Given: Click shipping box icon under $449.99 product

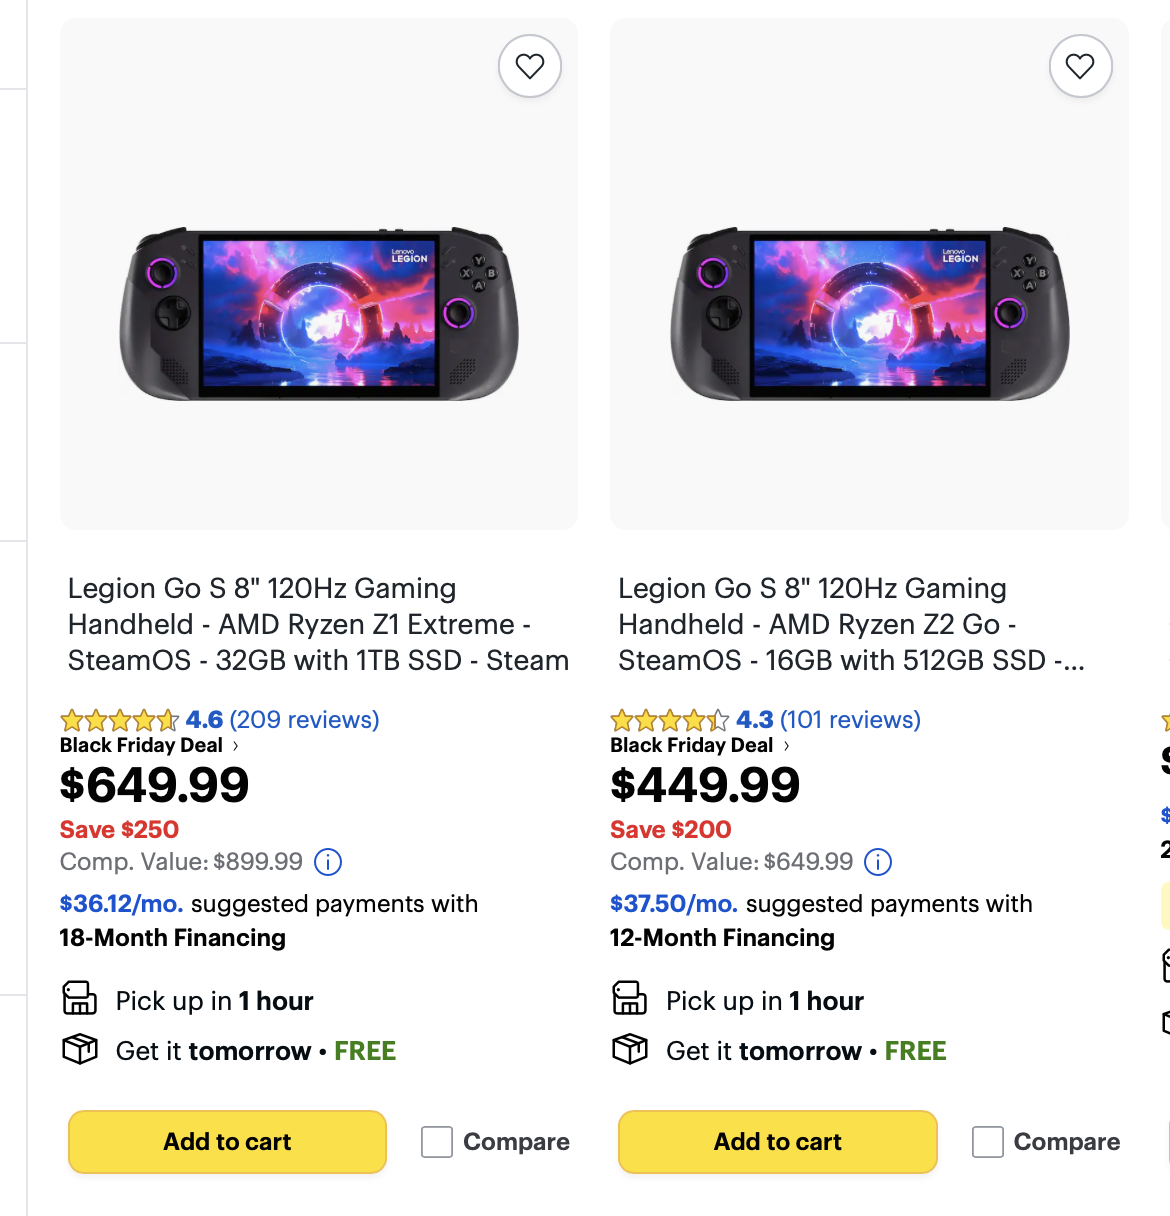Looking at the screenshot, I should point(630,1049).
